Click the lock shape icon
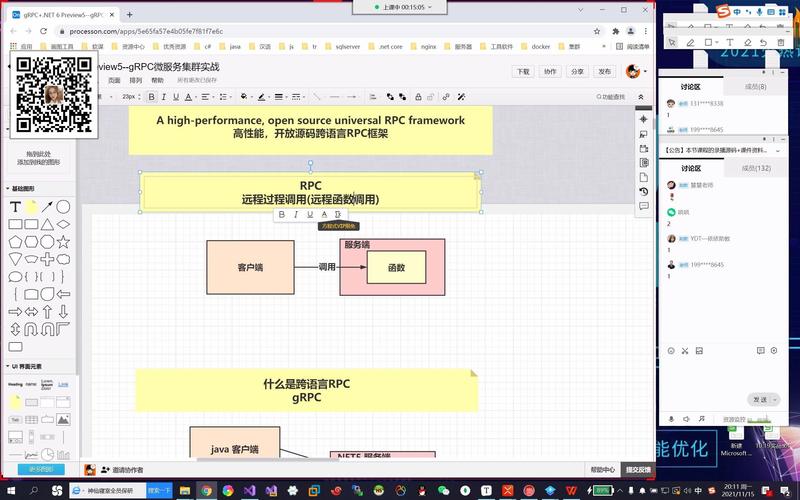This screenshot has width=800, height=500. pos(418,97)
